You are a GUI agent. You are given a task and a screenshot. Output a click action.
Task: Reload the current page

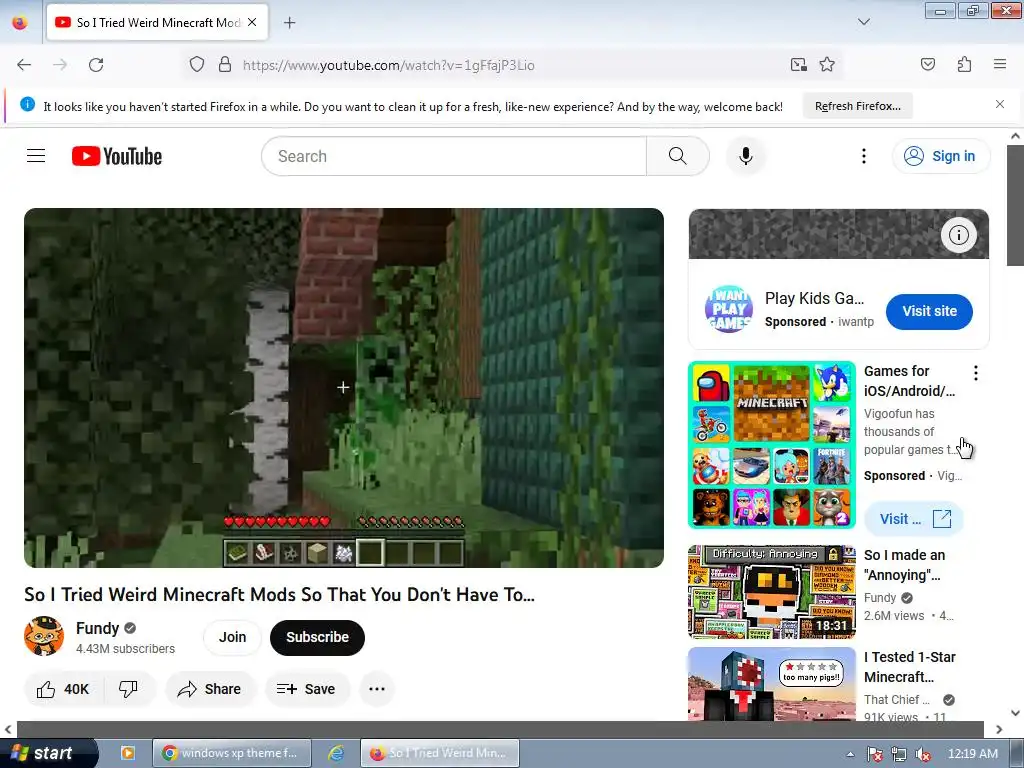click(x=96, y=65)
